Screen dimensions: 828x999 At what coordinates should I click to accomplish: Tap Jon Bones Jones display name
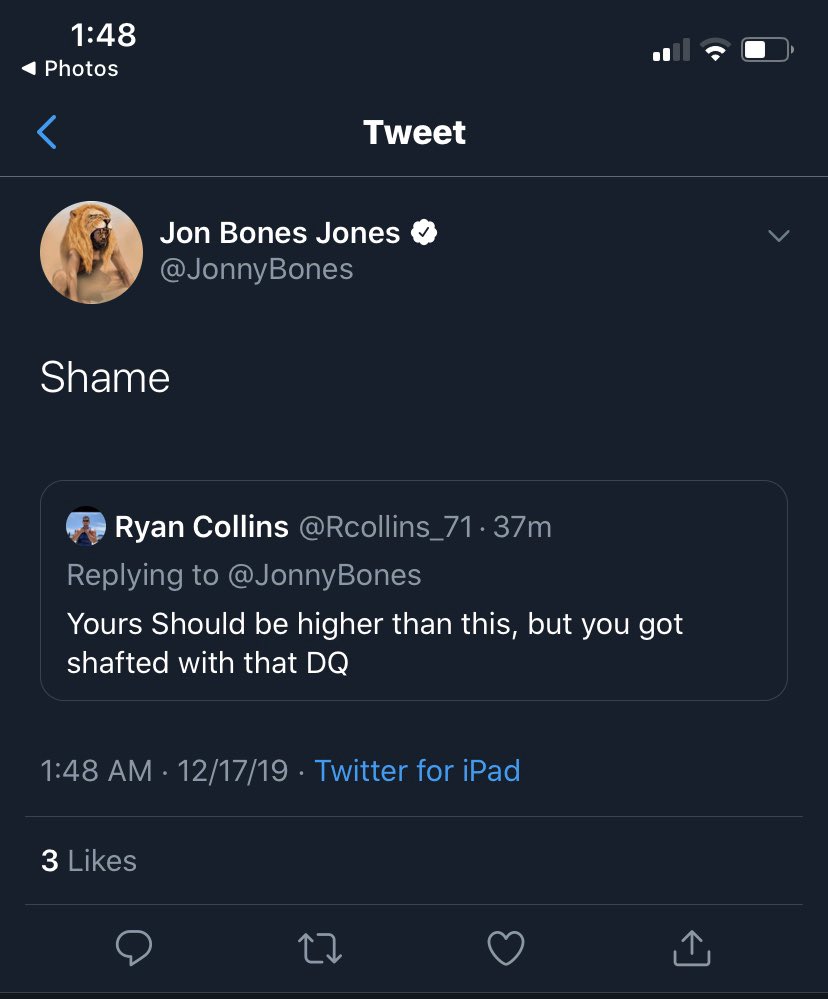(280, 233)
